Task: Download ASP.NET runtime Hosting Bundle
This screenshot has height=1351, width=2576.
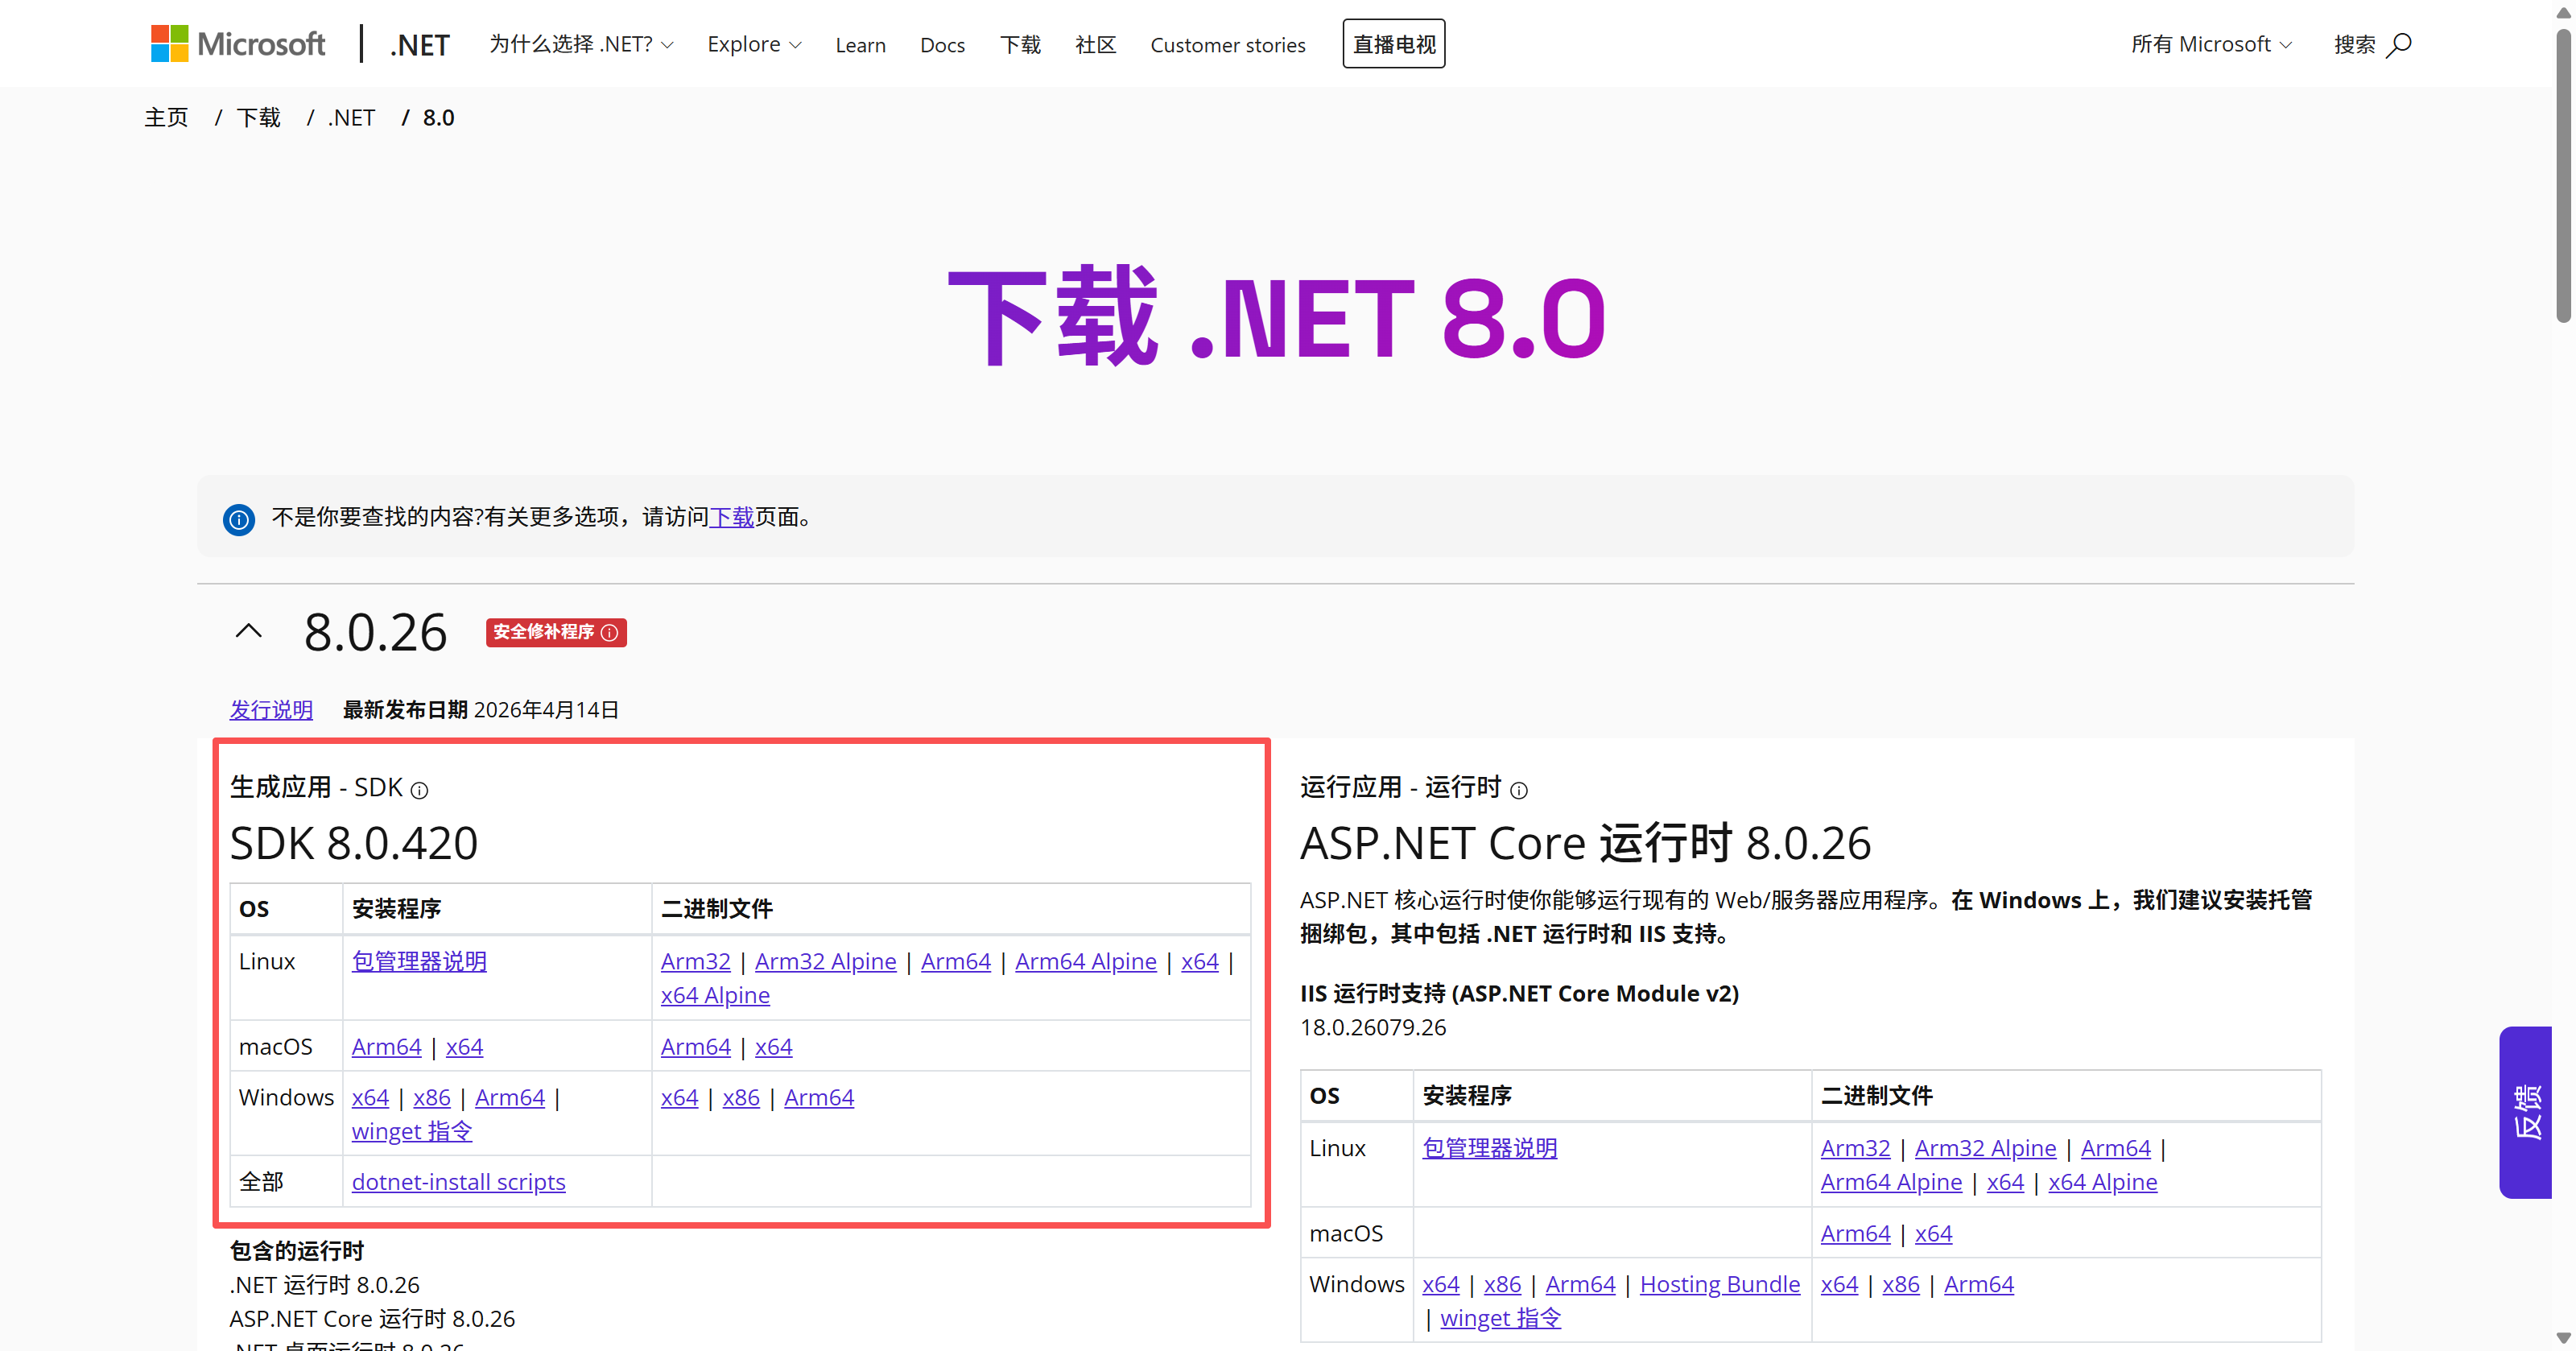Action: pos(1719,1284)
